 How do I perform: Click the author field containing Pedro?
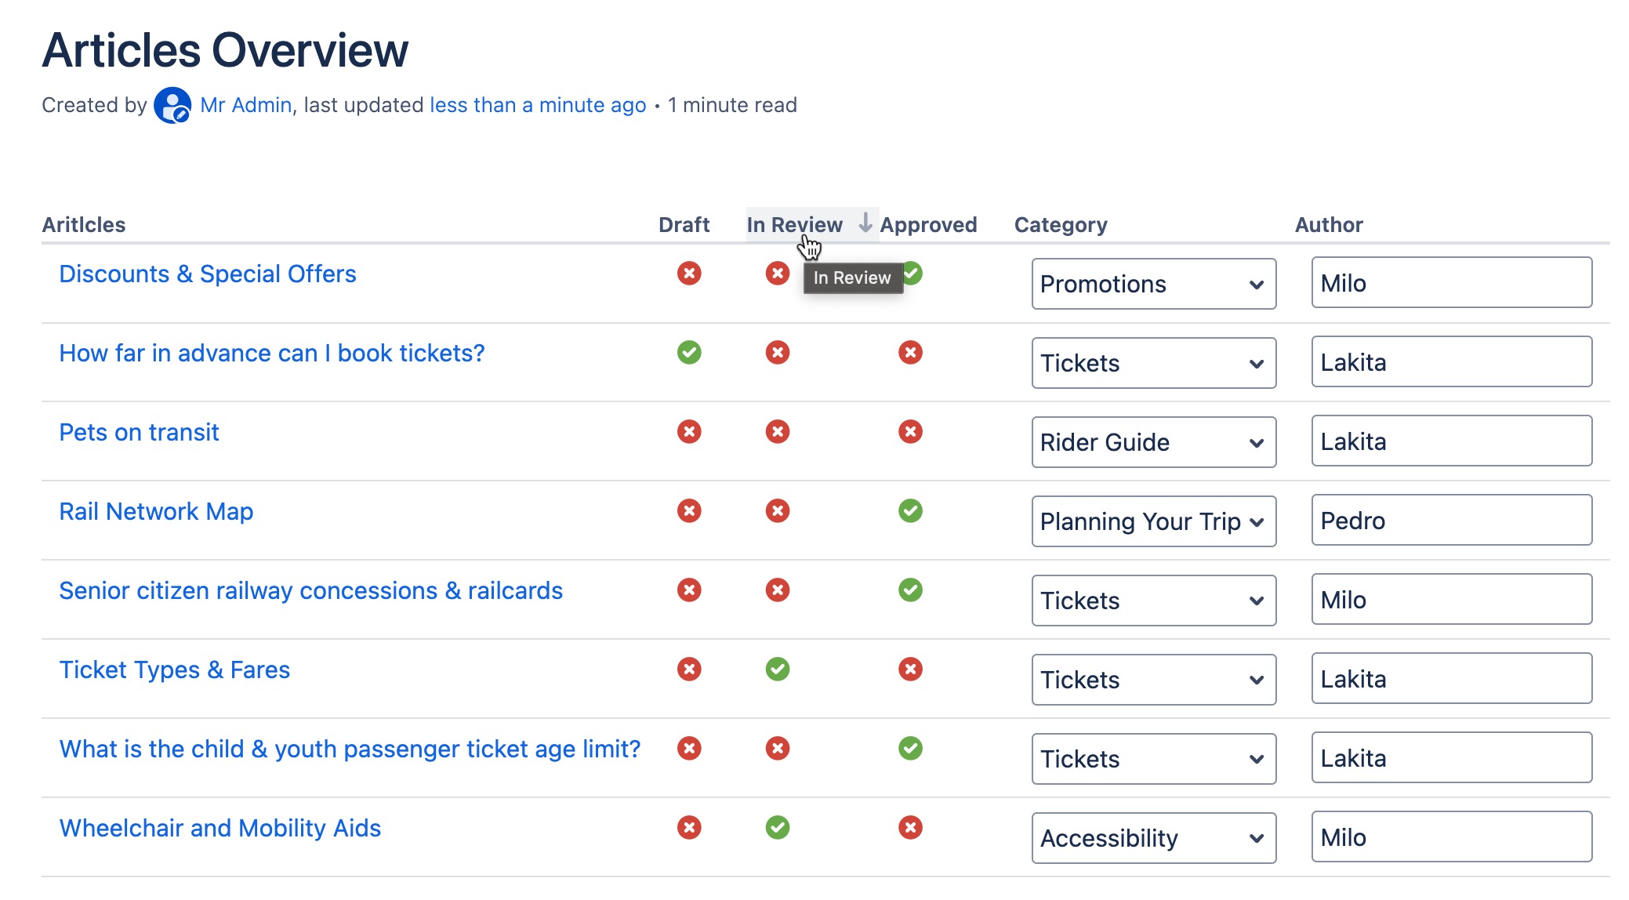[1451, 520]
